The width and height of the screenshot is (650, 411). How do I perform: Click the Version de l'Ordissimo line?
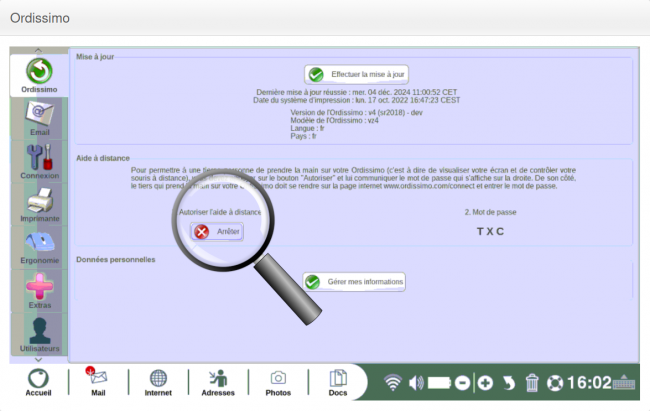[356, 112]
